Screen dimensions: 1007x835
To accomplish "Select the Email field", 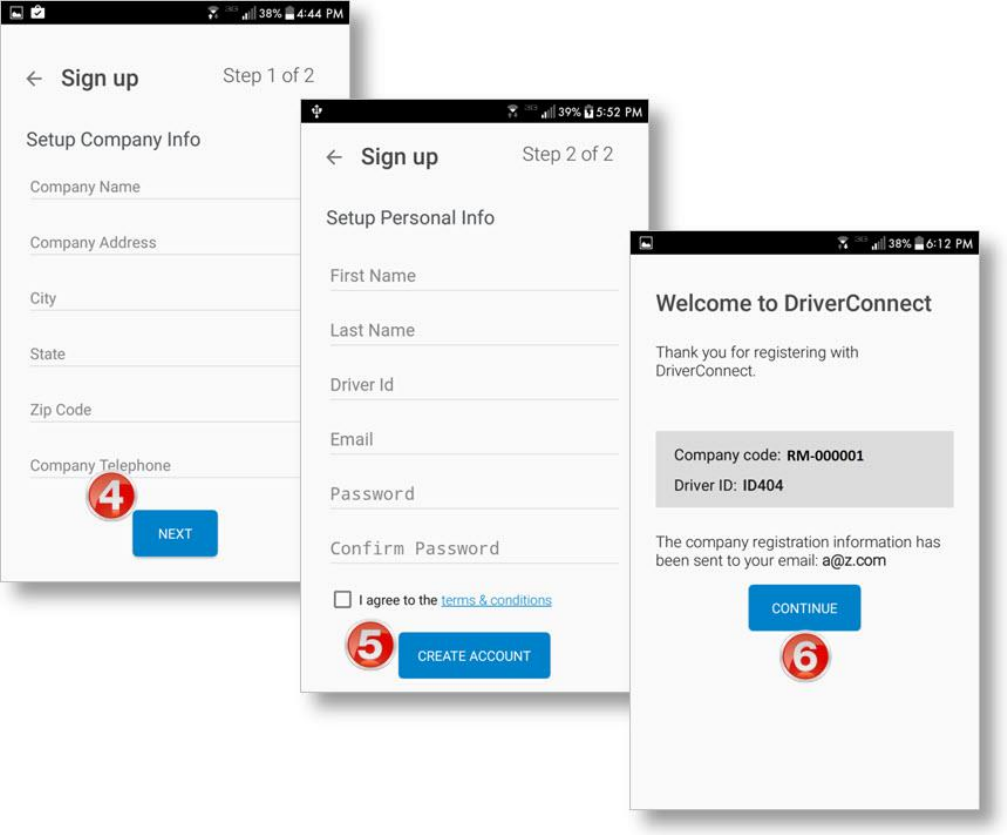I will coord(474,440).
